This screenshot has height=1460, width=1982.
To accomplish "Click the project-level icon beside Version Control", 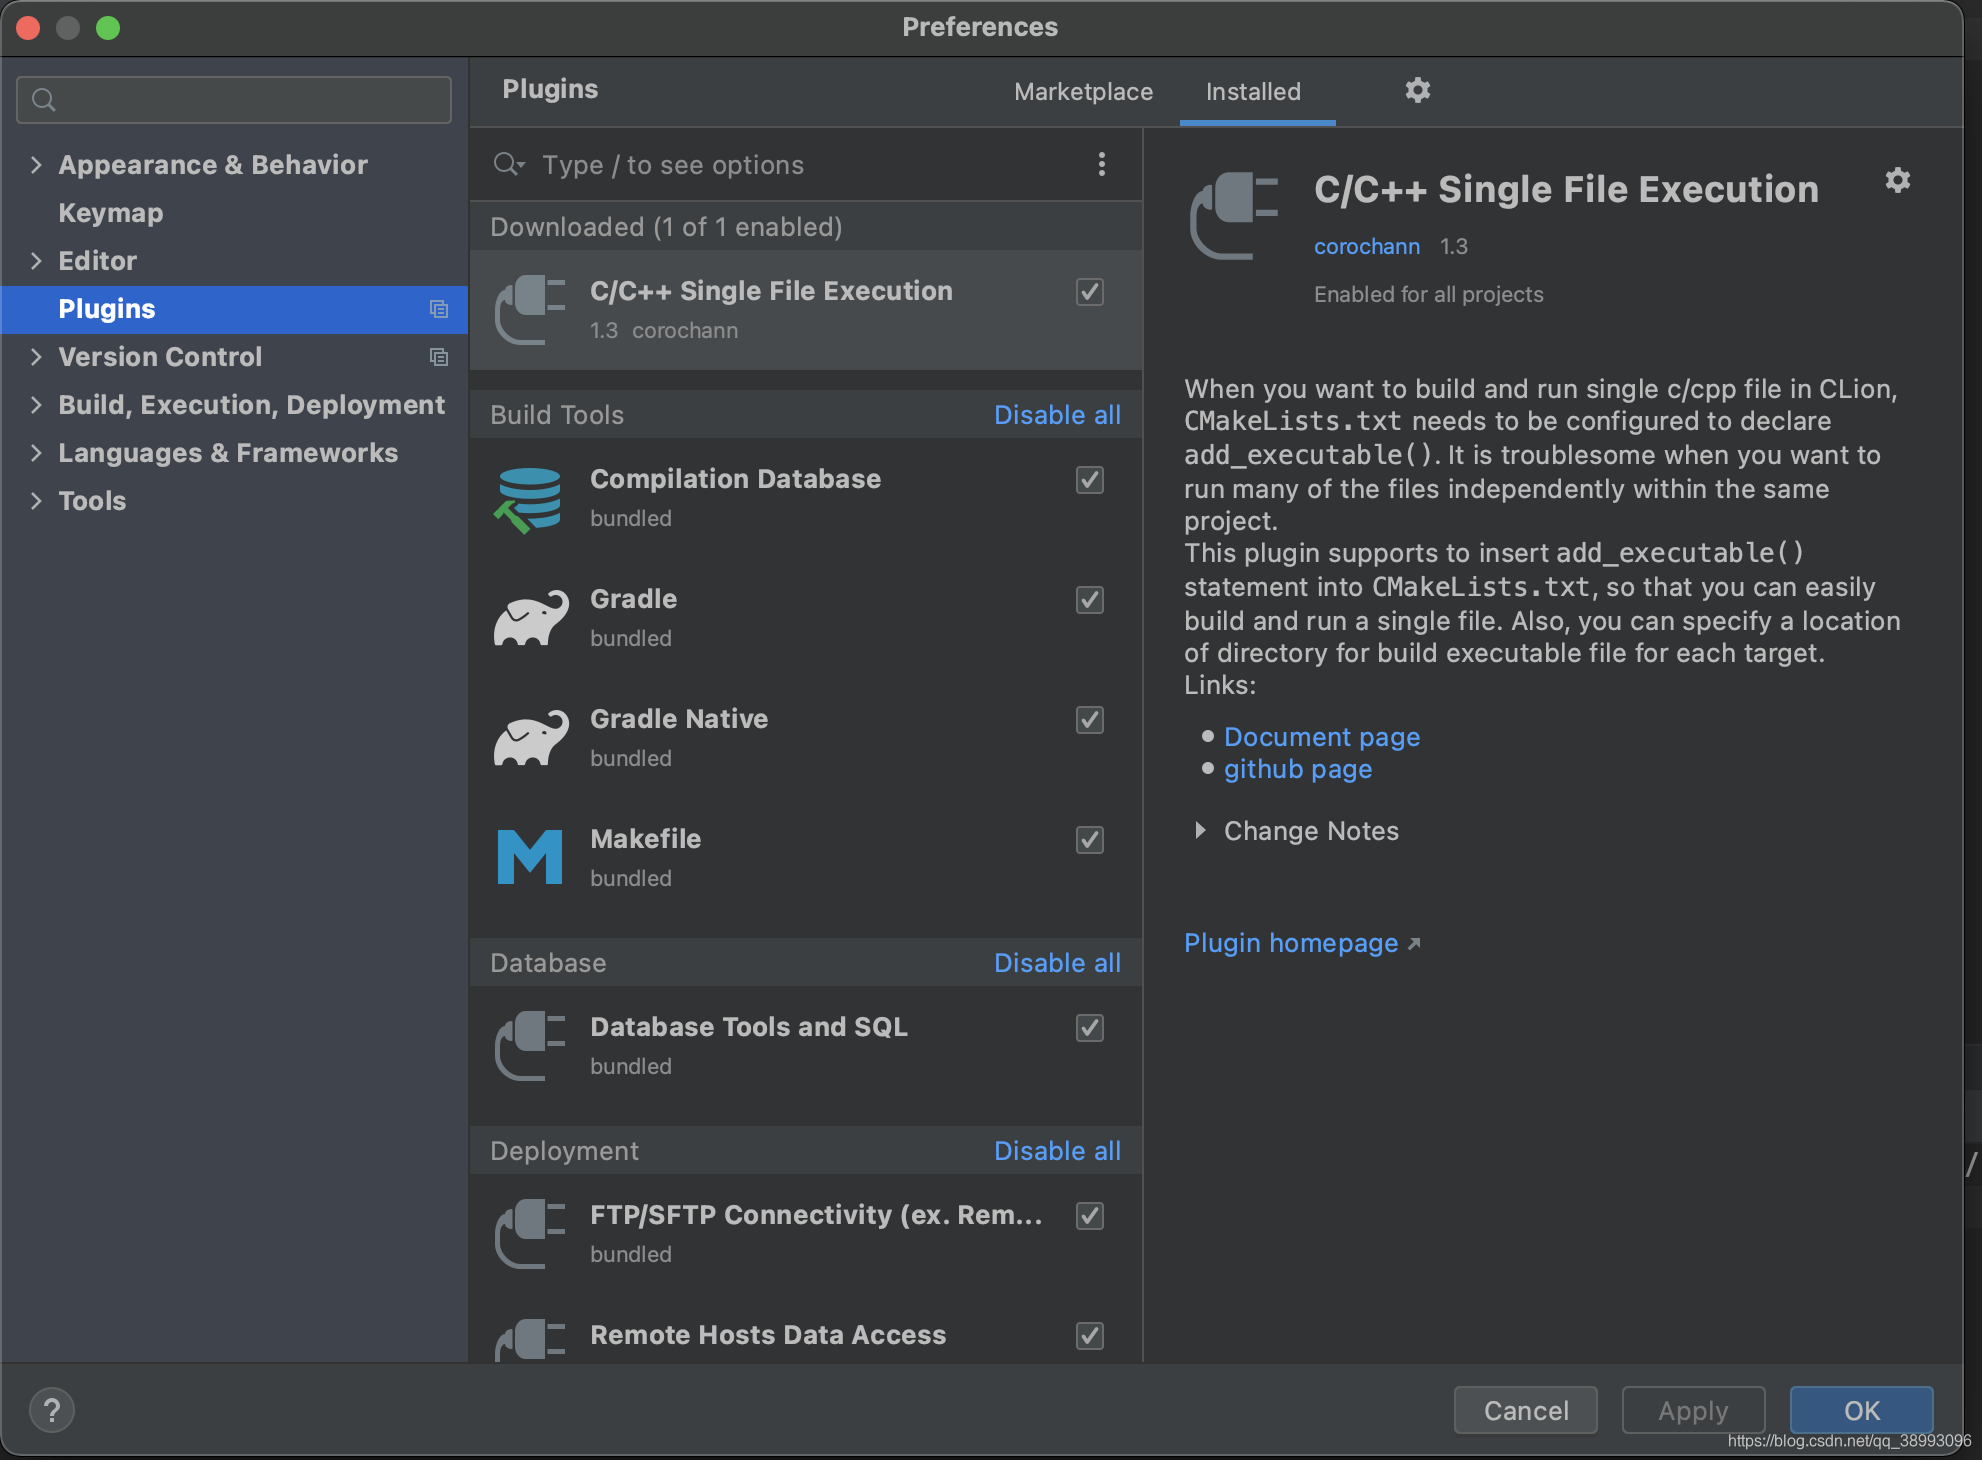I will [438, 357].
